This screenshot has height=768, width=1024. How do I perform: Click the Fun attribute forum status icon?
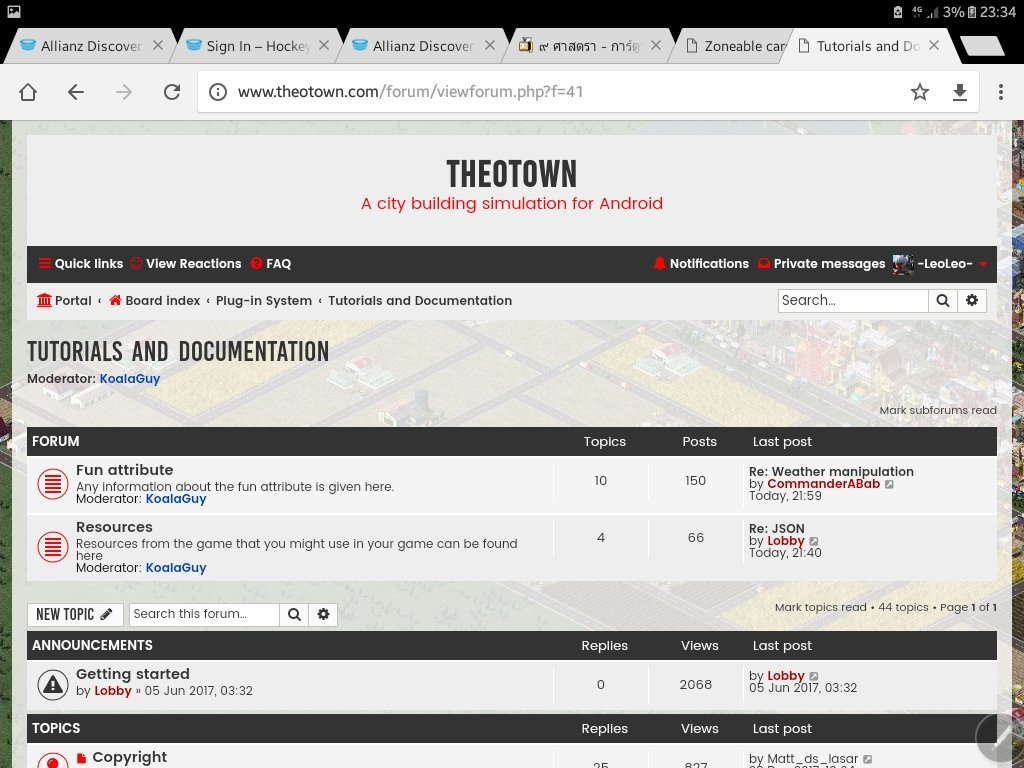click(53, 485)
